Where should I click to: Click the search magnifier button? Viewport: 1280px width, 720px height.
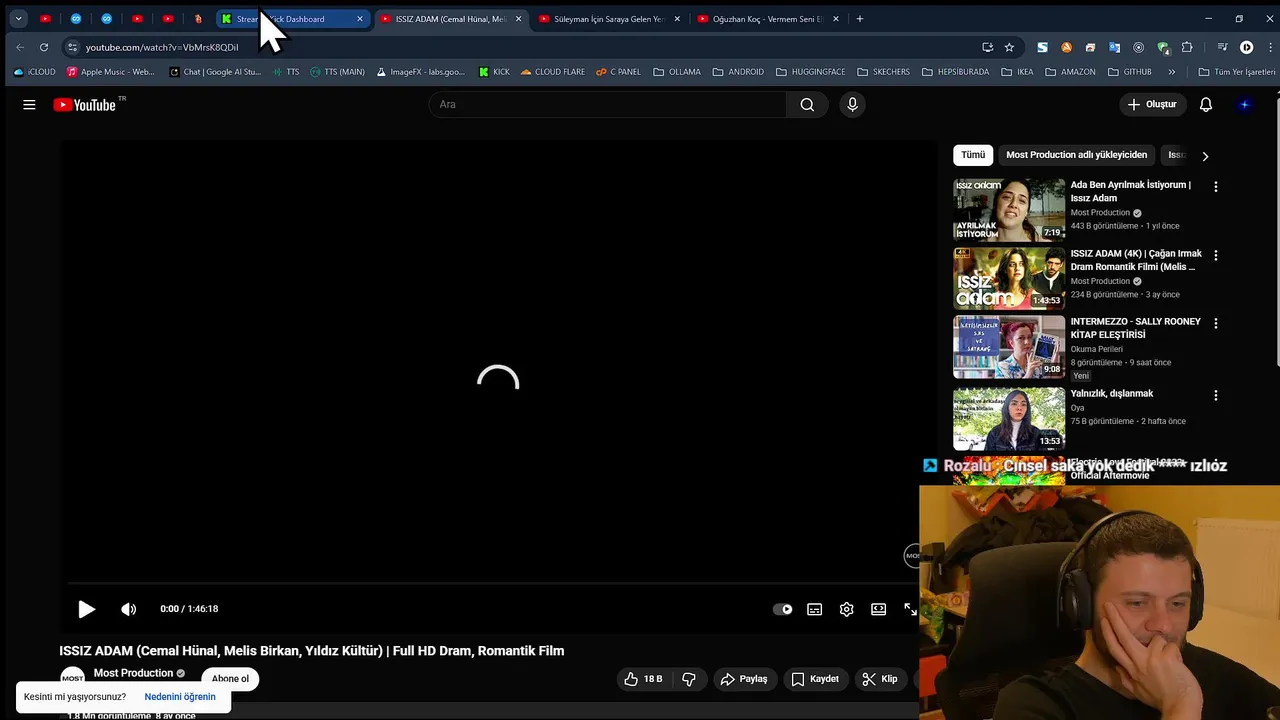pos(807,104)
